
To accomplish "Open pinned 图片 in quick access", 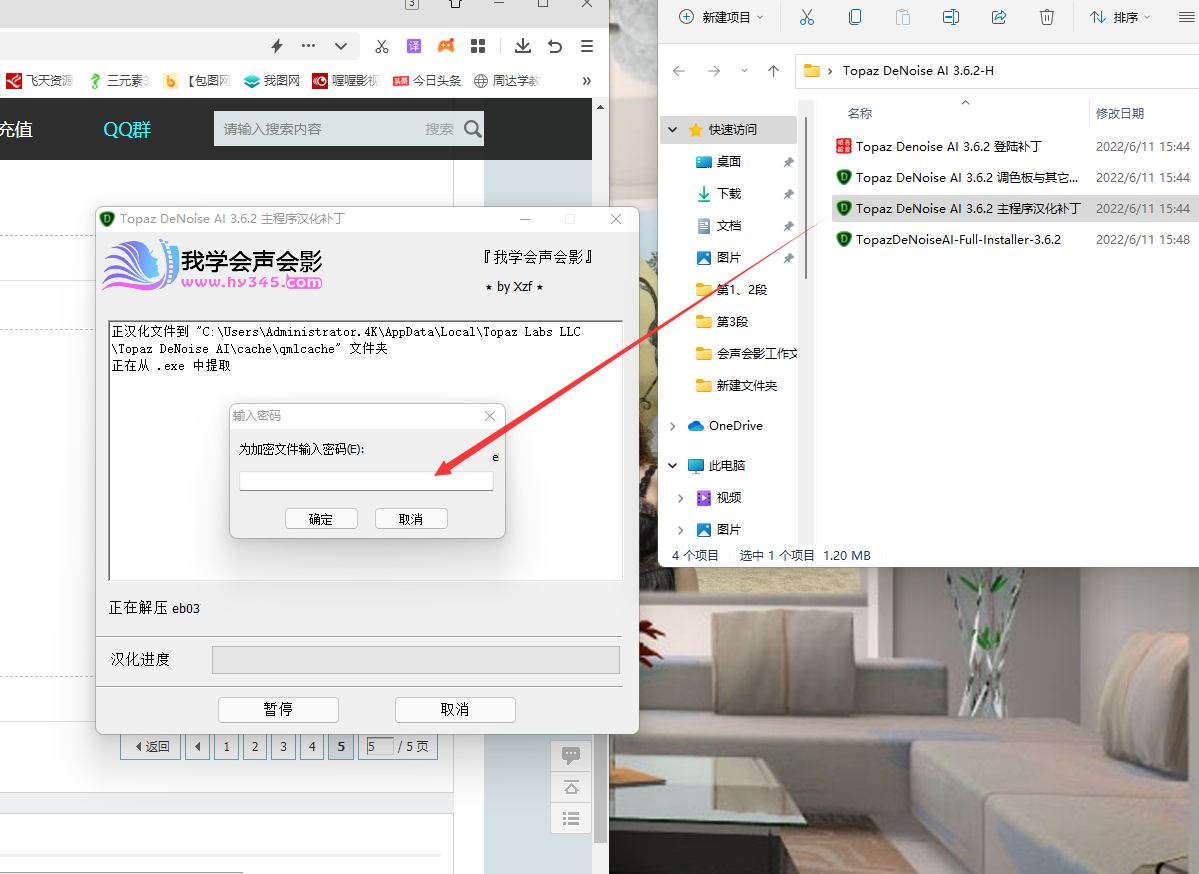I will (729, 258).
